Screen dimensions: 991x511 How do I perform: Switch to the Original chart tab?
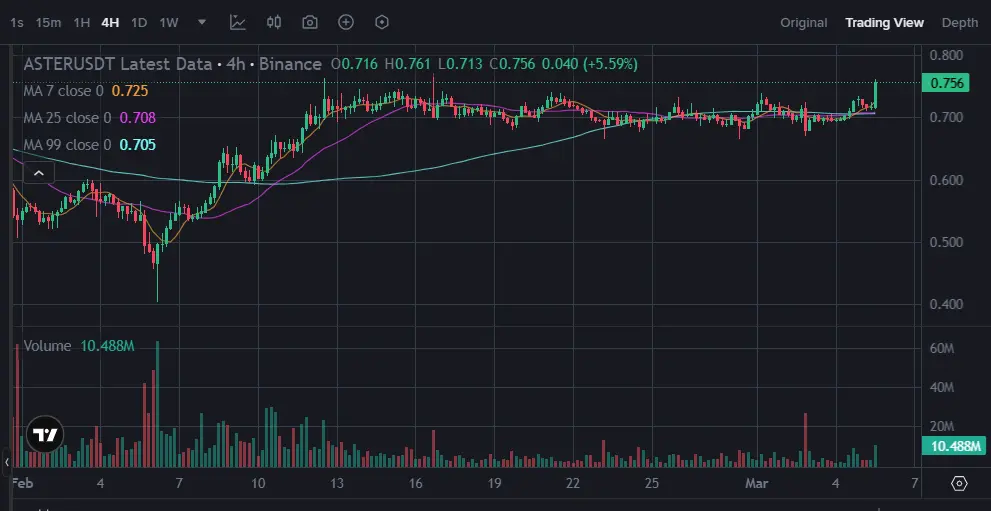(x=803, y=23)
